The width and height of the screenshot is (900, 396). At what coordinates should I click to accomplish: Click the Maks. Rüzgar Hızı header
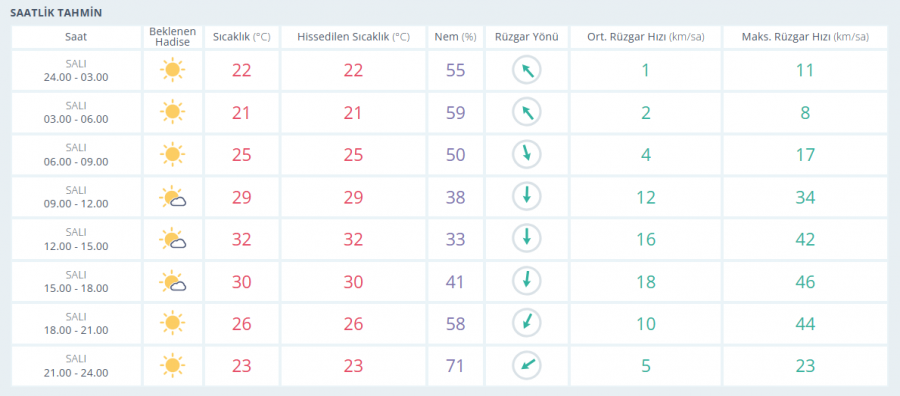[x=805, y=37]
